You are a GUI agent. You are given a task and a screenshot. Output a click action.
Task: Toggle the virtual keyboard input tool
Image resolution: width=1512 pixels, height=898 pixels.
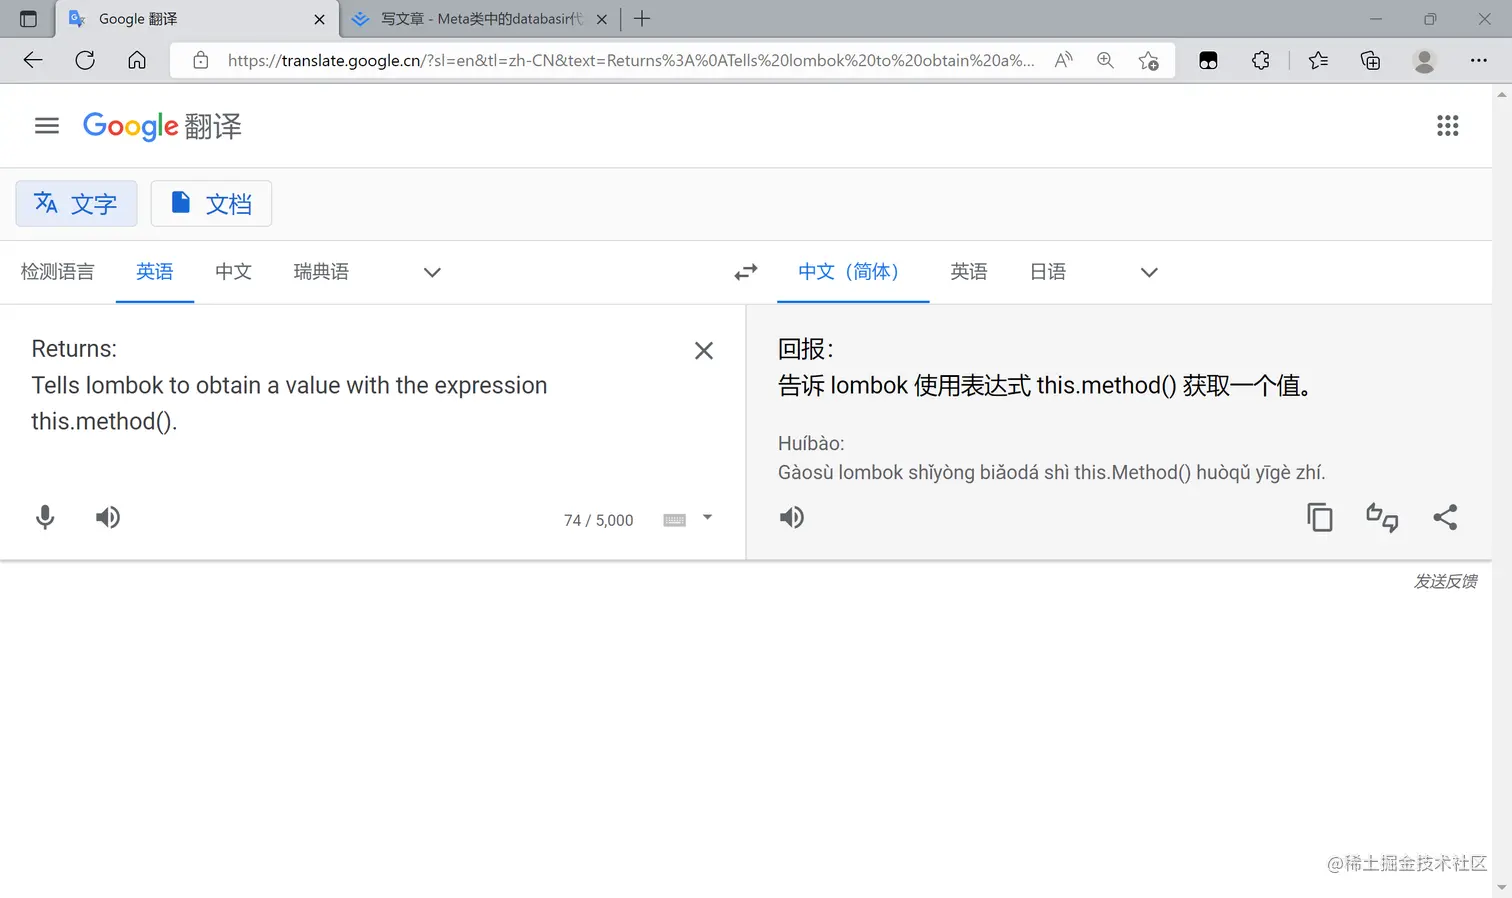pos(675,520)
